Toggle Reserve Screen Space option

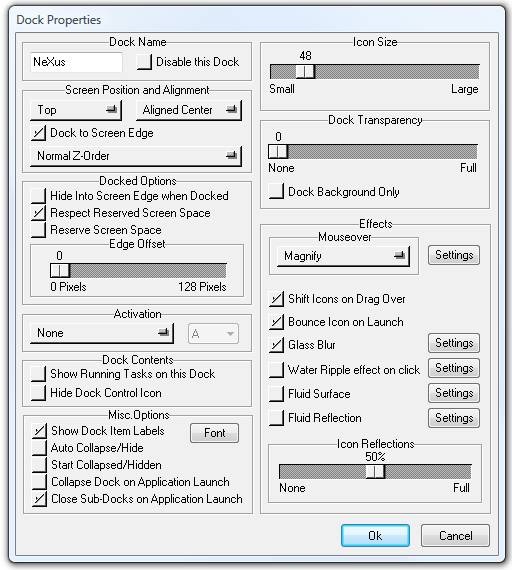point(39,230)
